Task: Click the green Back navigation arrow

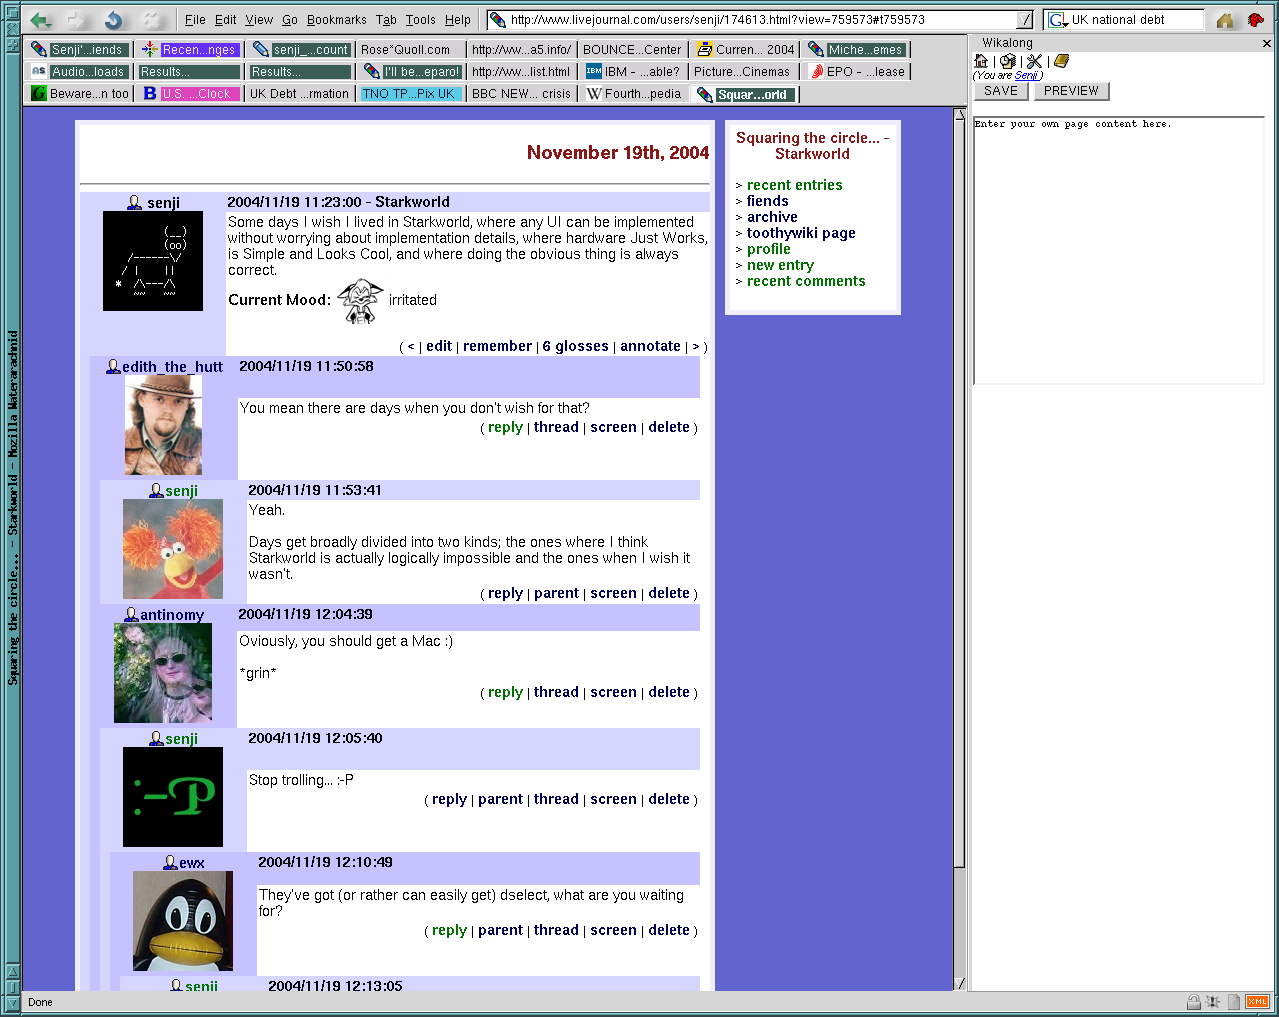Action: click(x=40, y=20)
